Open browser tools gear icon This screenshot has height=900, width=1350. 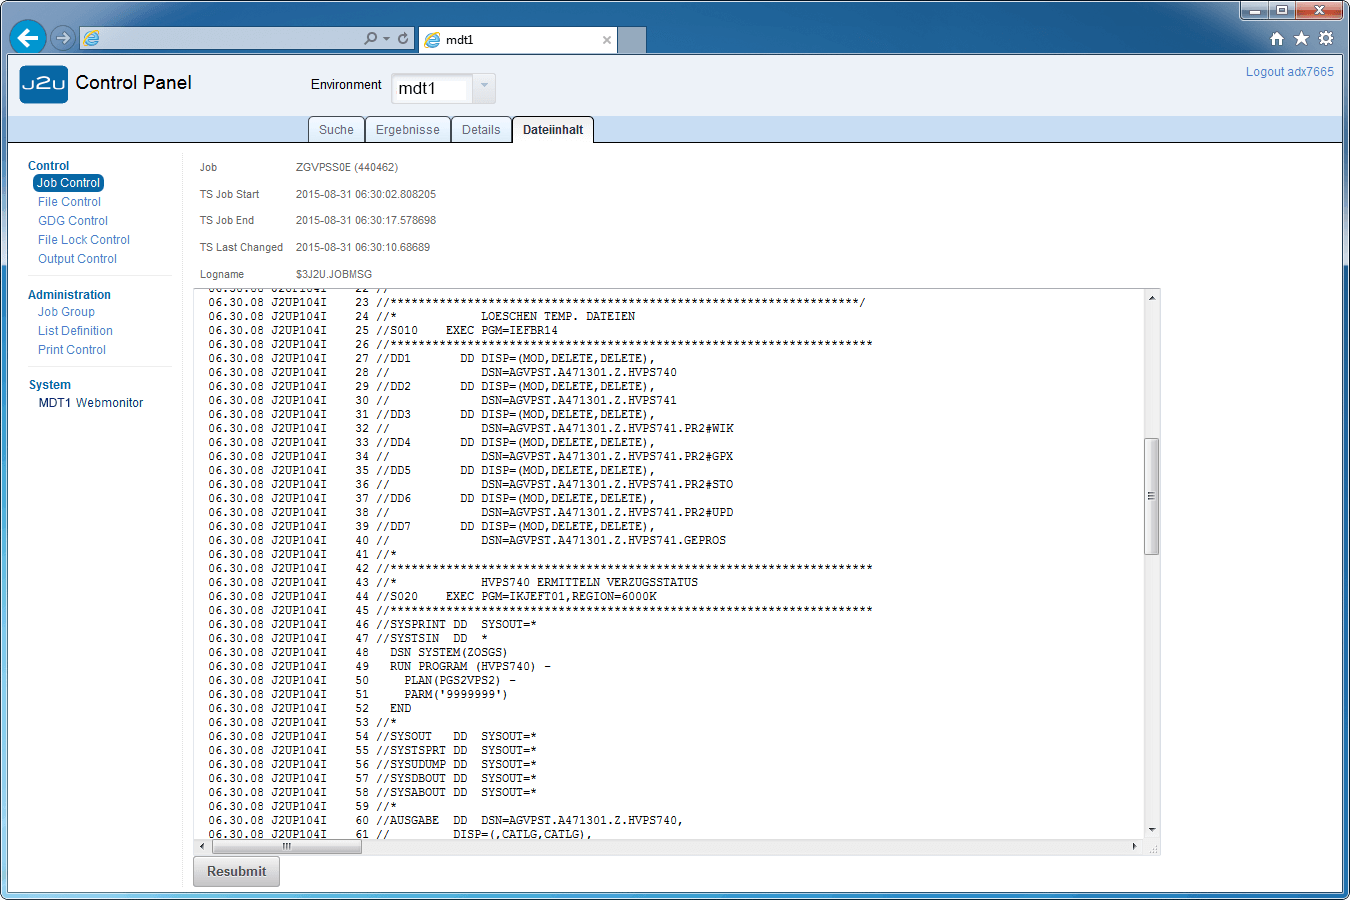pyautogui.click(x=1326, y=38)
